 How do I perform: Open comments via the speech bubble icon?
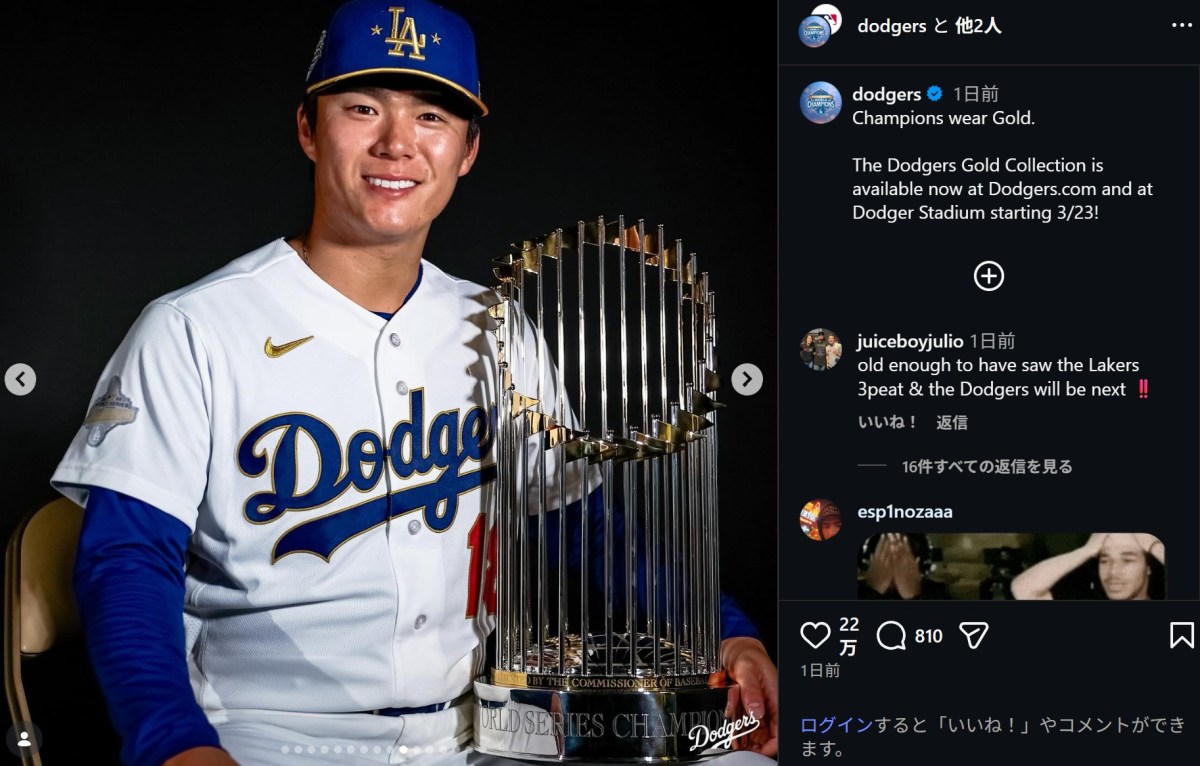[891, 635]
